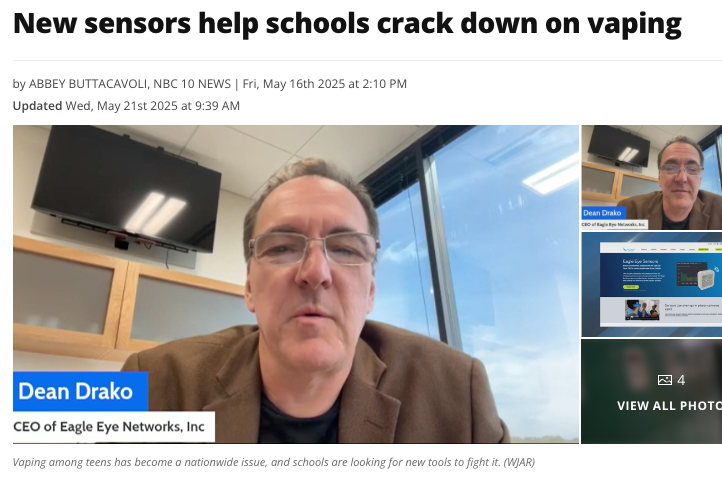Click VIEW ALL PHOTOS text
Image resolution: width=722 pixels, height=477 pixels.
click(670, 406)
